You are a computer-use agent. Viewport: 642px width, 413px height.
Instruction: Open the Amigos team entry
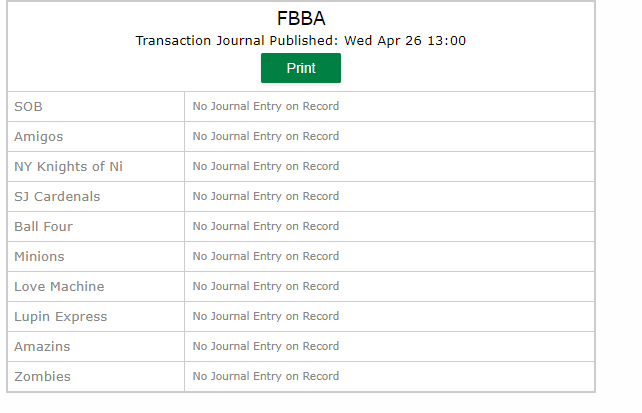(39, 137)
